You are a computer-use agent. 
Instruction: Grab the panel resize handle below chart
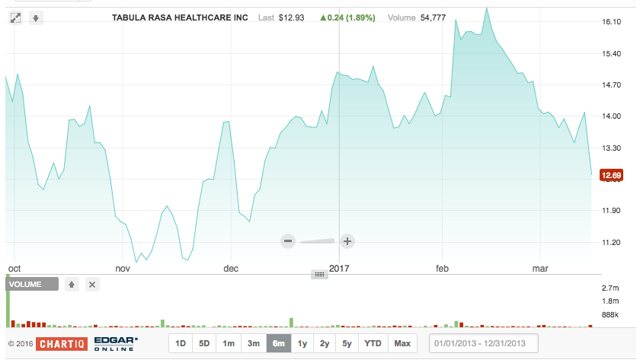319,274
